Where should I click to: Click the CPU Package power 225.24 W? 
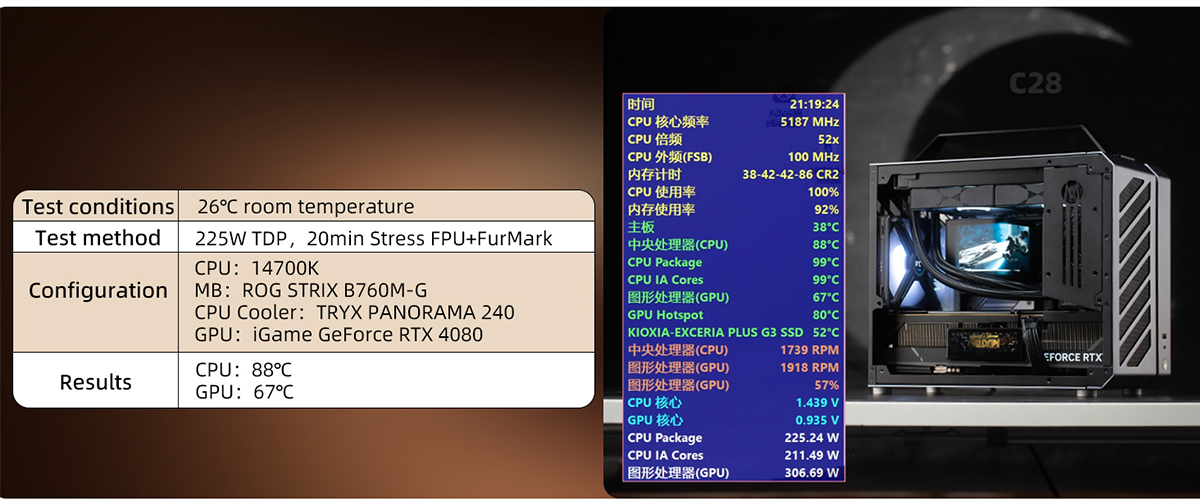coord(812,438)
